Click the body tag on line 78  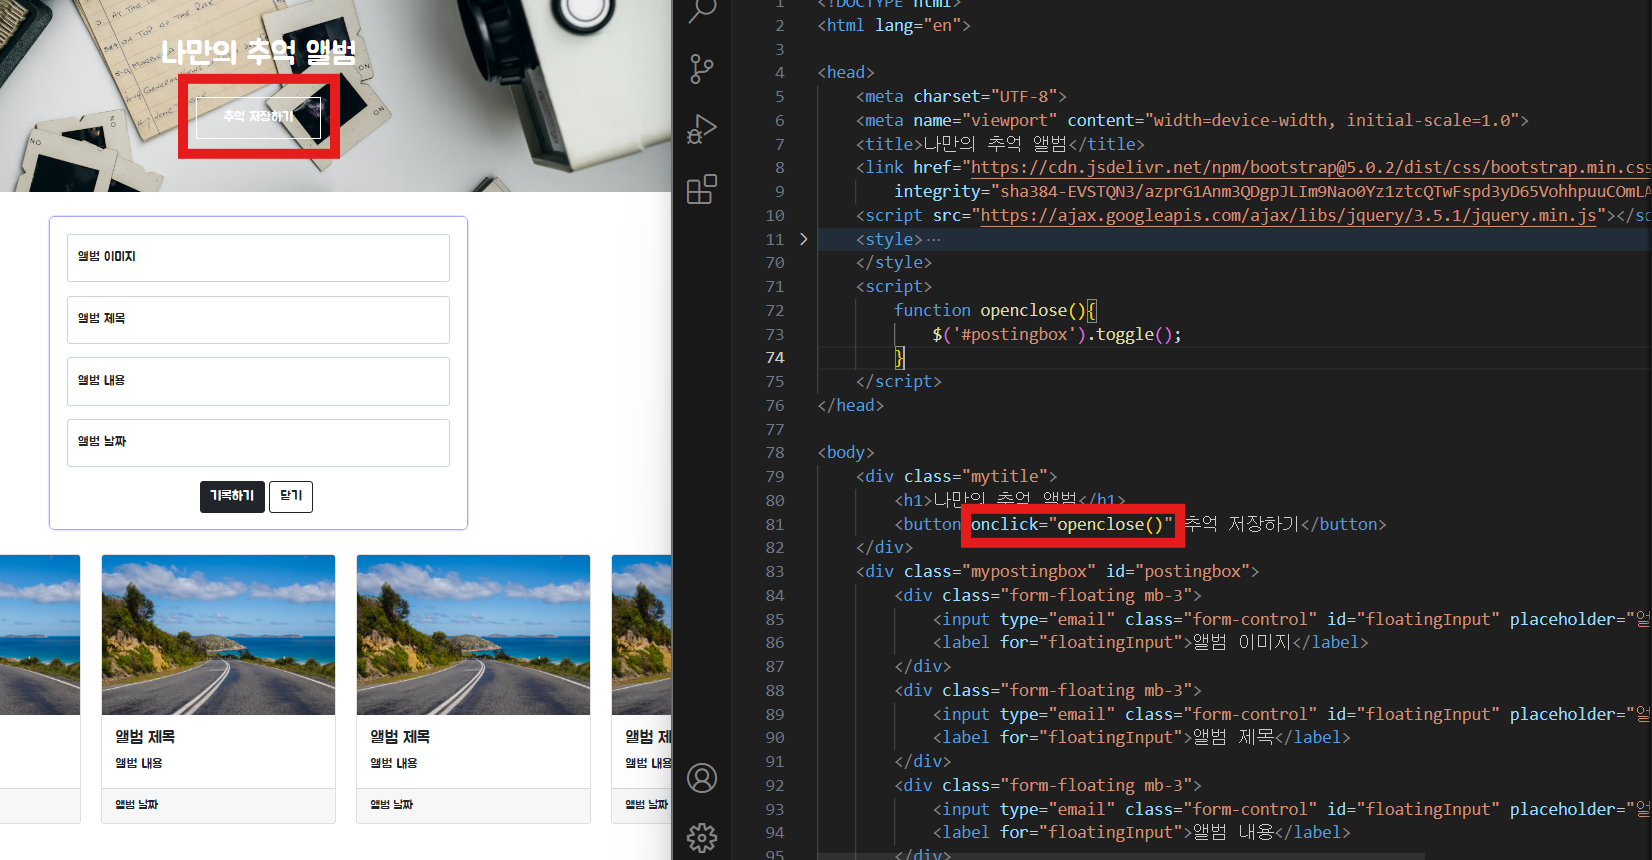pyautogui.click(x=846, y=452)
